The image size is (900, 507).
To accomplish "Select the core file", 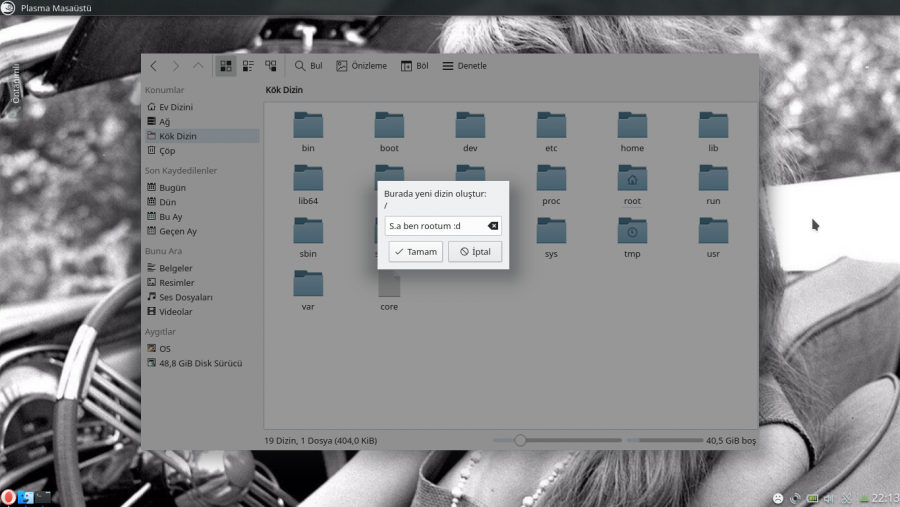I will tap(389, 293).
